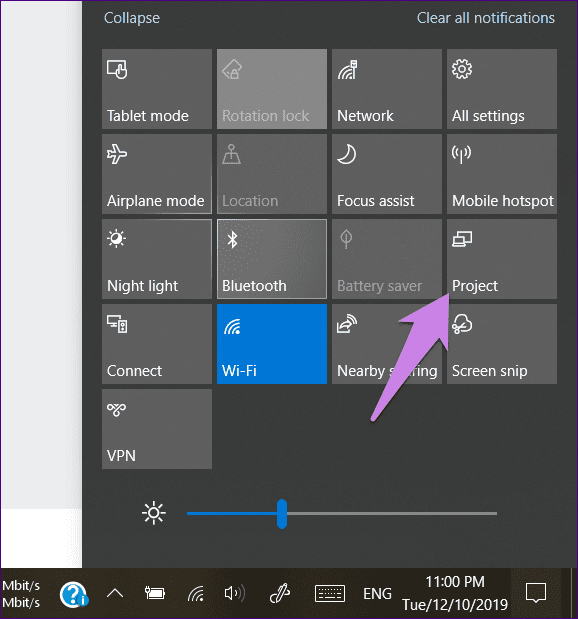Viewport: 578px width, 619px height.
Task: Open the All settings gear tile
Action: tap(502, 89)
